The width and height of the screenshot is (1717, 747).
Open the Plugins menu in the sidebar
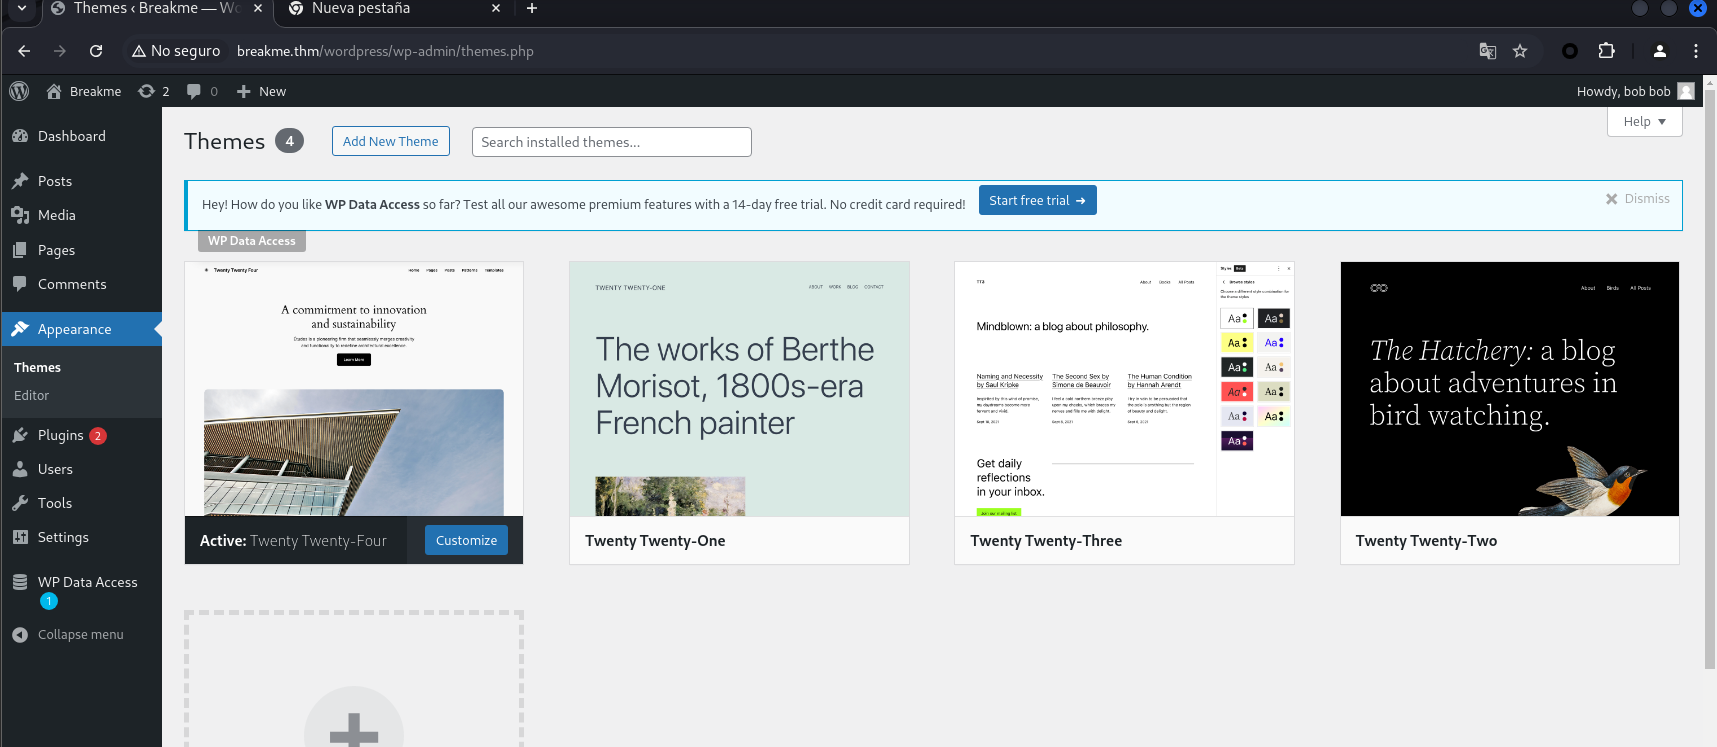(x=60, y=436)
